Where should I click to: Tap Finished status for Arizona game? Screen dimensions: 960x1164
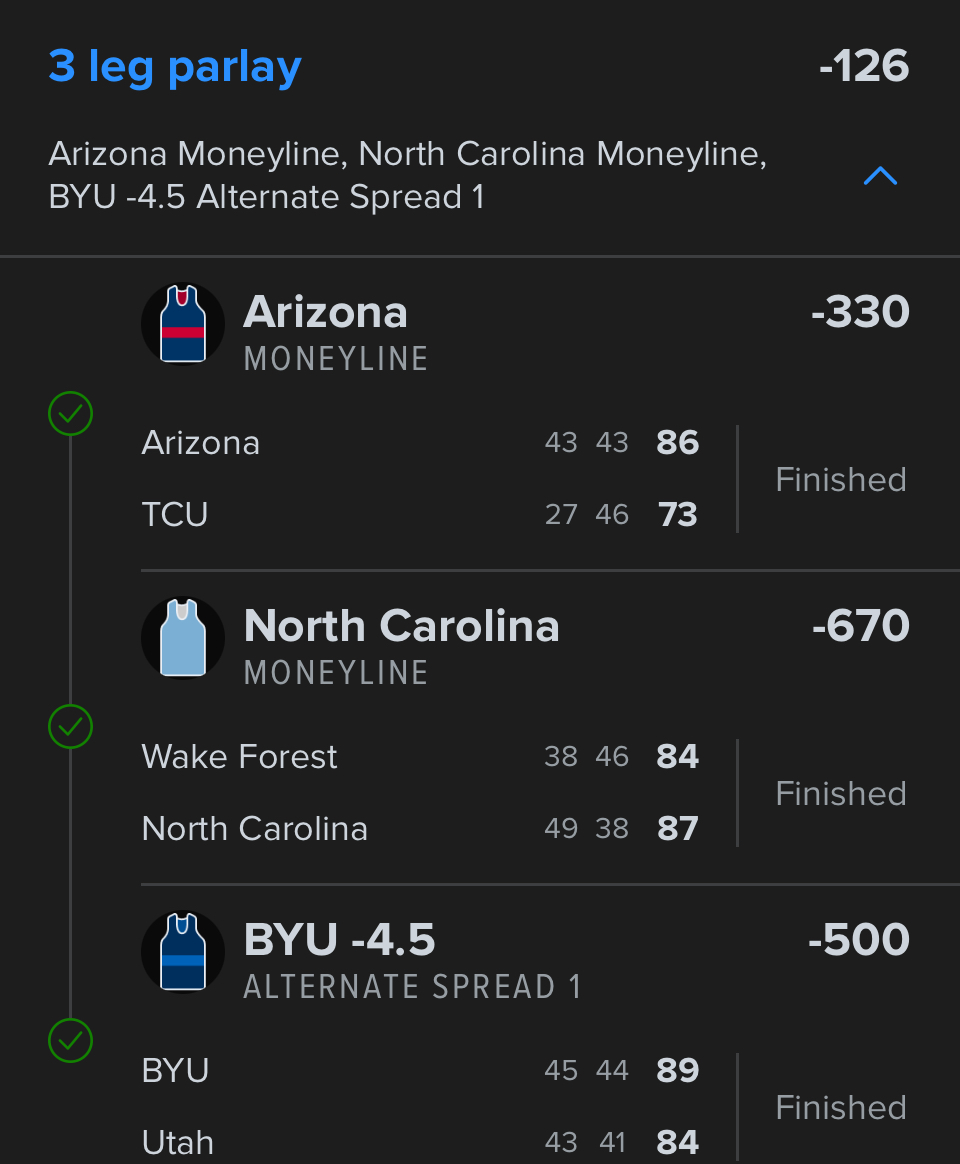coord(841,480)
